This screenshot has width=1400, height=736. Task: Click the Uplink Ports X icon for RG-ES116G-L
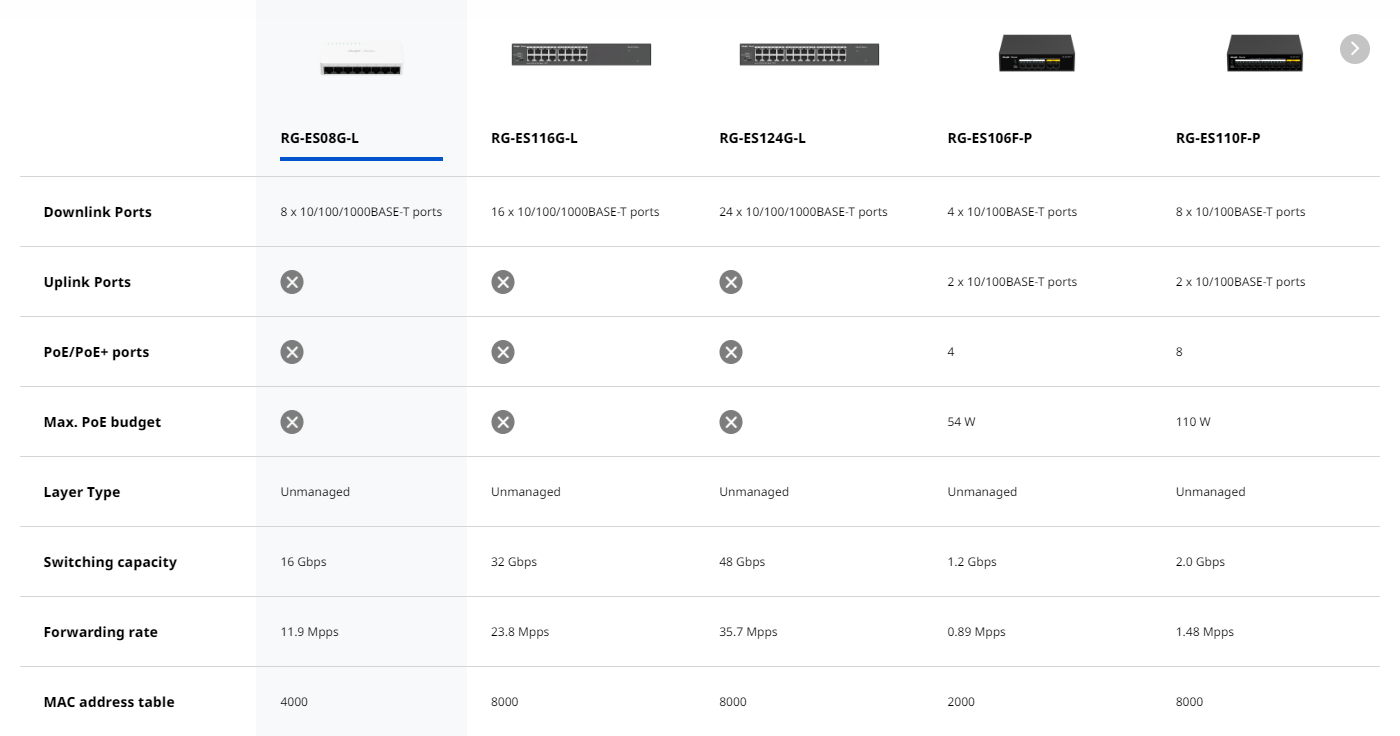pos(503,282)
